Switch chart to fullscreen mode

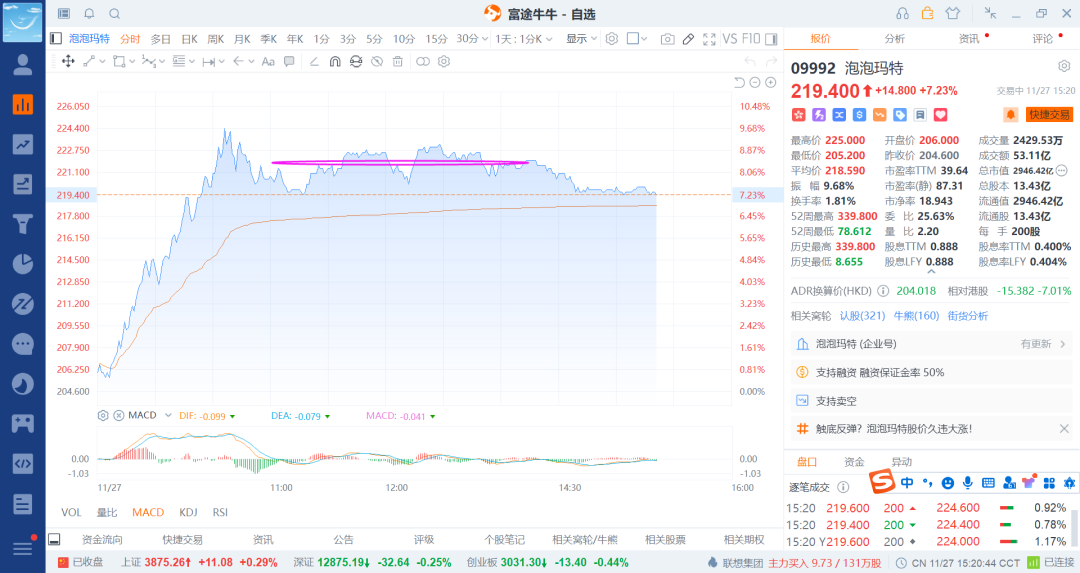click(709, 39)
